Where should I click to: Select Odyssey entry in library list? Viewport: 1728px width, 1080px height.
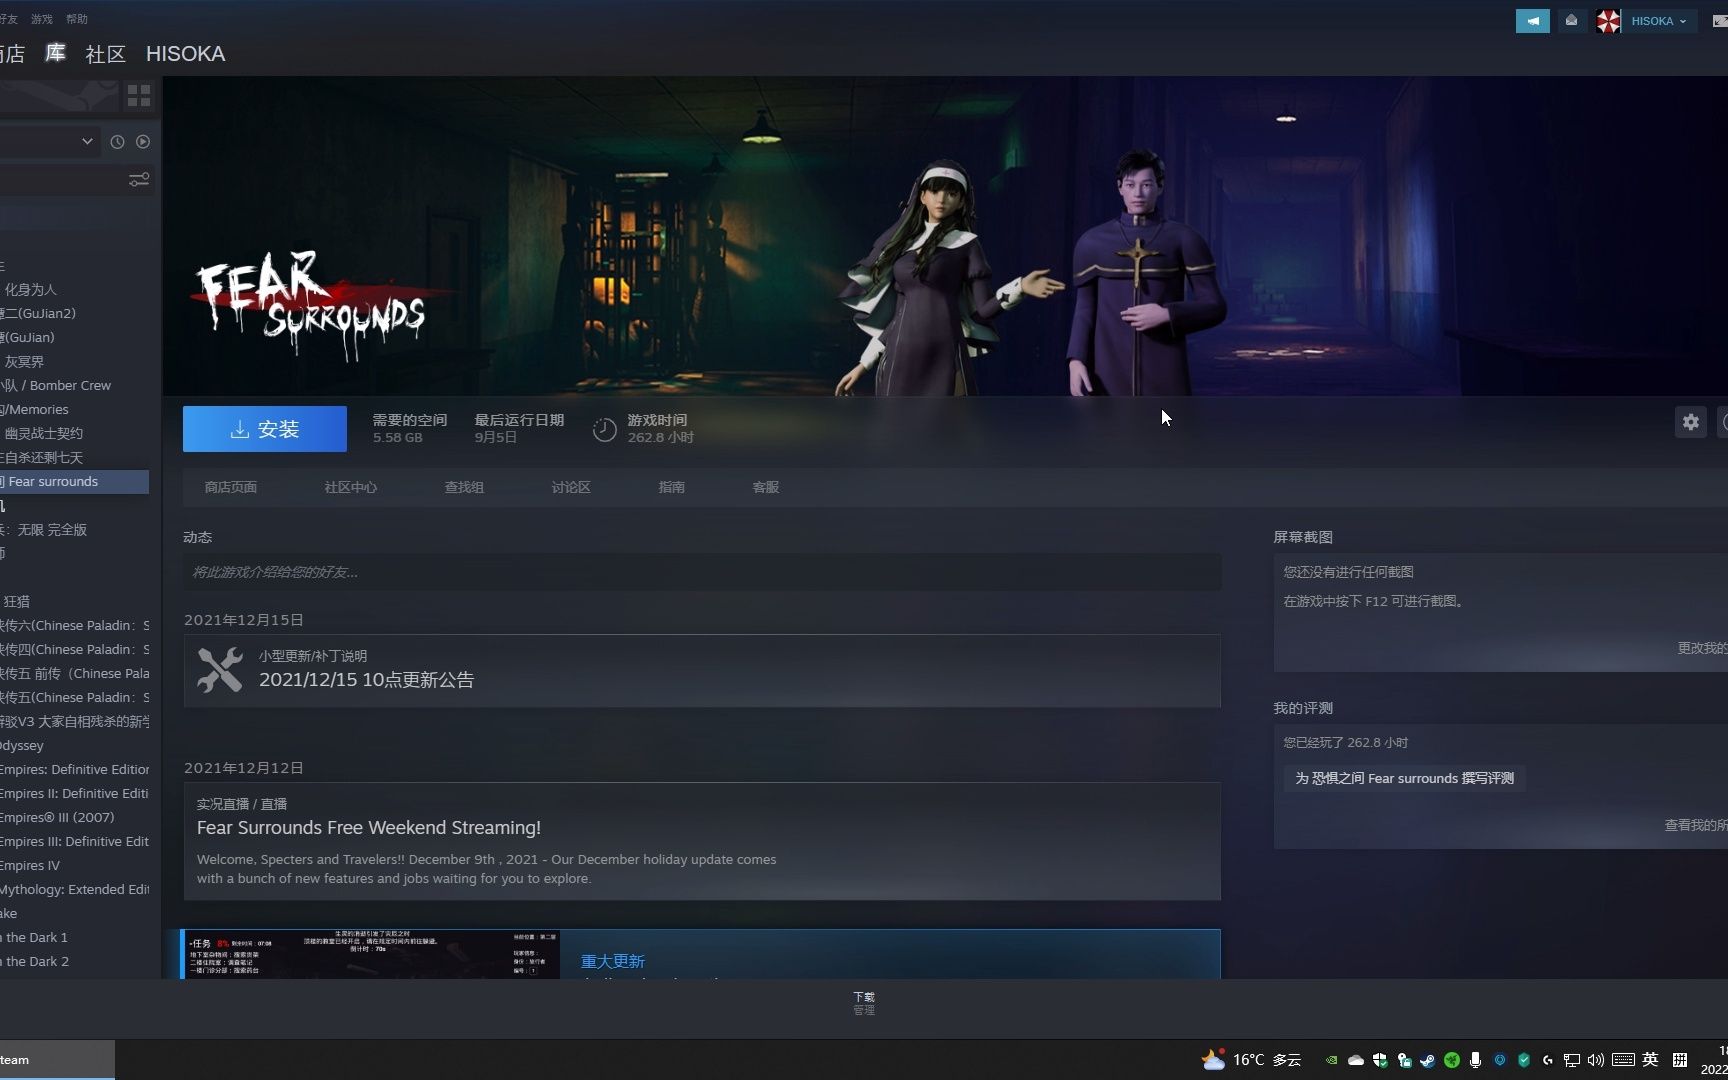point(22,746)
